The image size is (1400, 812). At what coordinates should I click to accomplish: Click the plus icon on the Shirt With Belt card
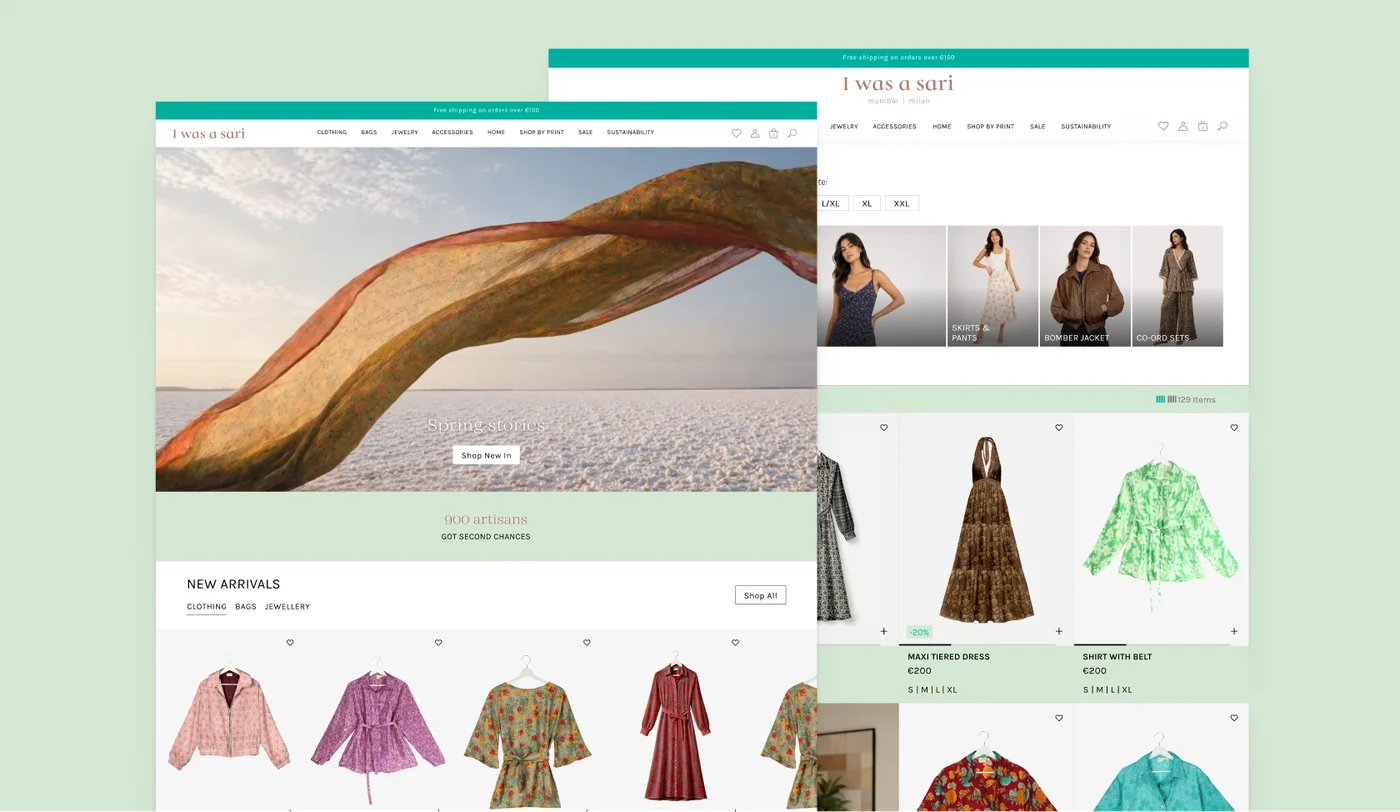pos(1234,631)
